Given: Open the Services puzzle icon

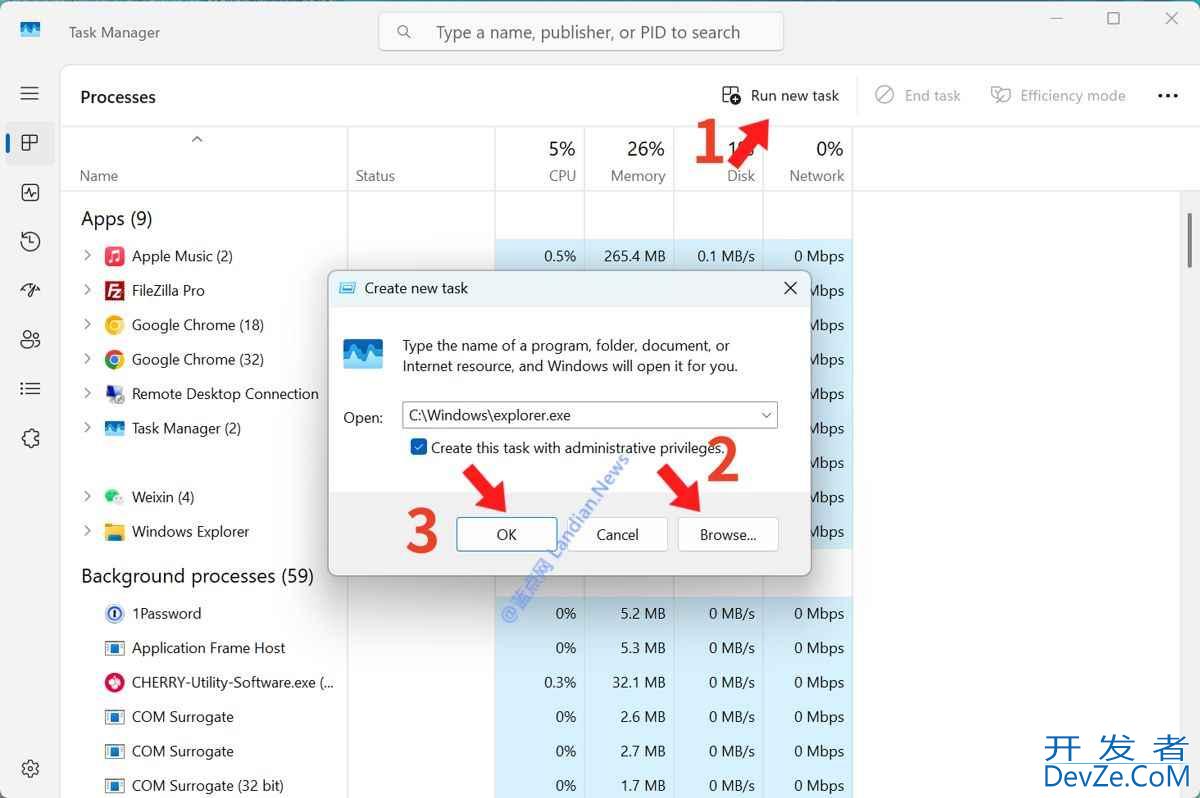Looking at the screenshot, I should tap(30, 438).
